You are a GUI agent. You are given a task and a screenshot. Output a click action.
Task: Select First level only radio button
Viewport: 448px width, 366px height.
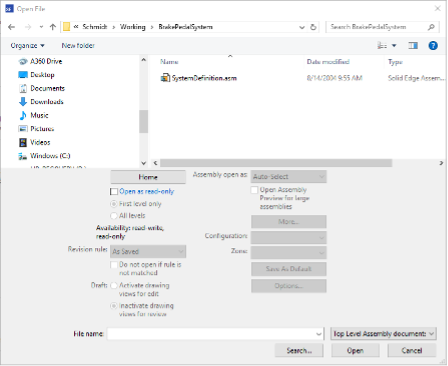point(114,204)
